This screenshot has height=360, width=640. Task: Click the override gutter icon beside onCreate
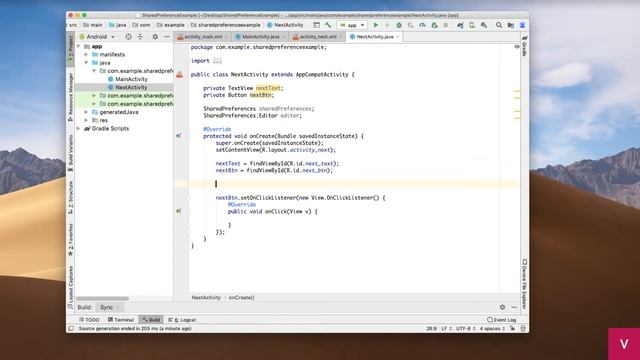178,136
